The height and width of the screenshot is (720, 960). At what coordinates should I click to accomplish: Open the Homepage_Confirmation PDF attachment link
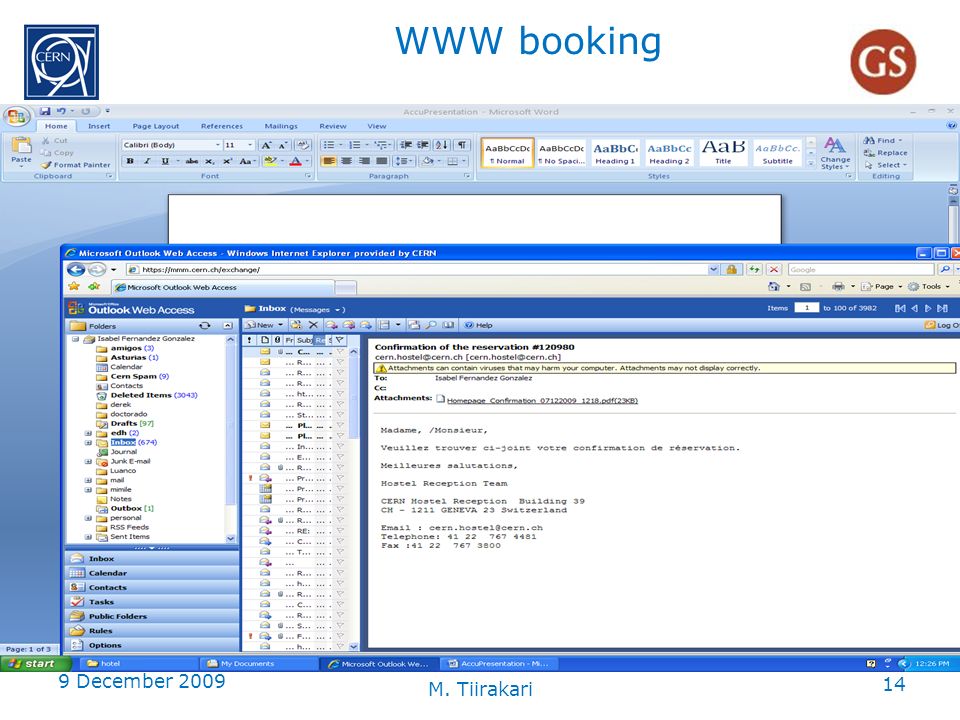542,401
